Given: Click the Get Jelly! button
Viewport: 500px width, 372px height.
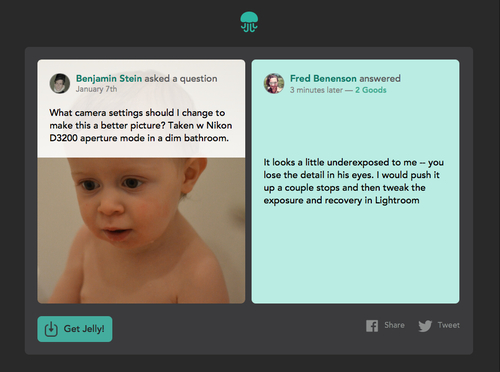Looking at the screenshot, I should tap(75, 329).
